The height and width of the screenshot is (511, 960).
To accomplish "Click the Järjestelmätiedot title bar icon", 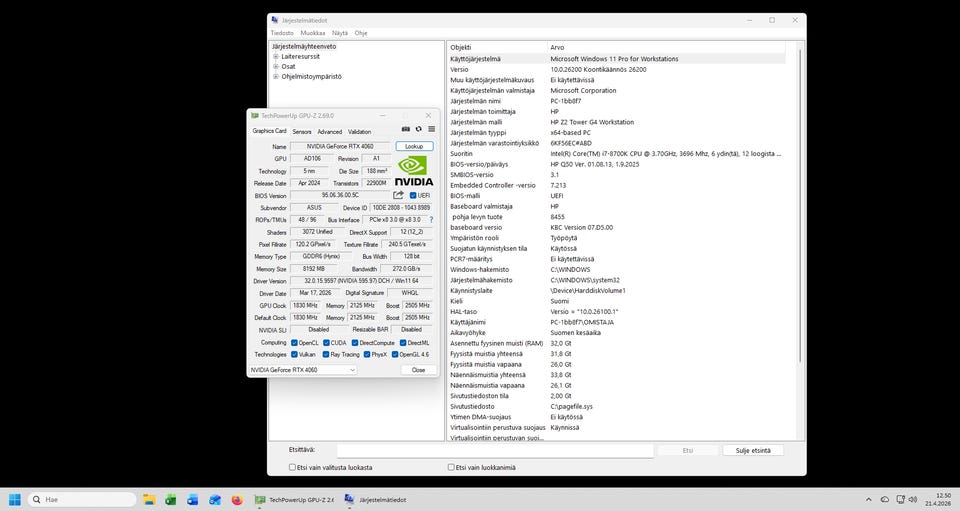I will pyautogui.click(x=275, y=20).
